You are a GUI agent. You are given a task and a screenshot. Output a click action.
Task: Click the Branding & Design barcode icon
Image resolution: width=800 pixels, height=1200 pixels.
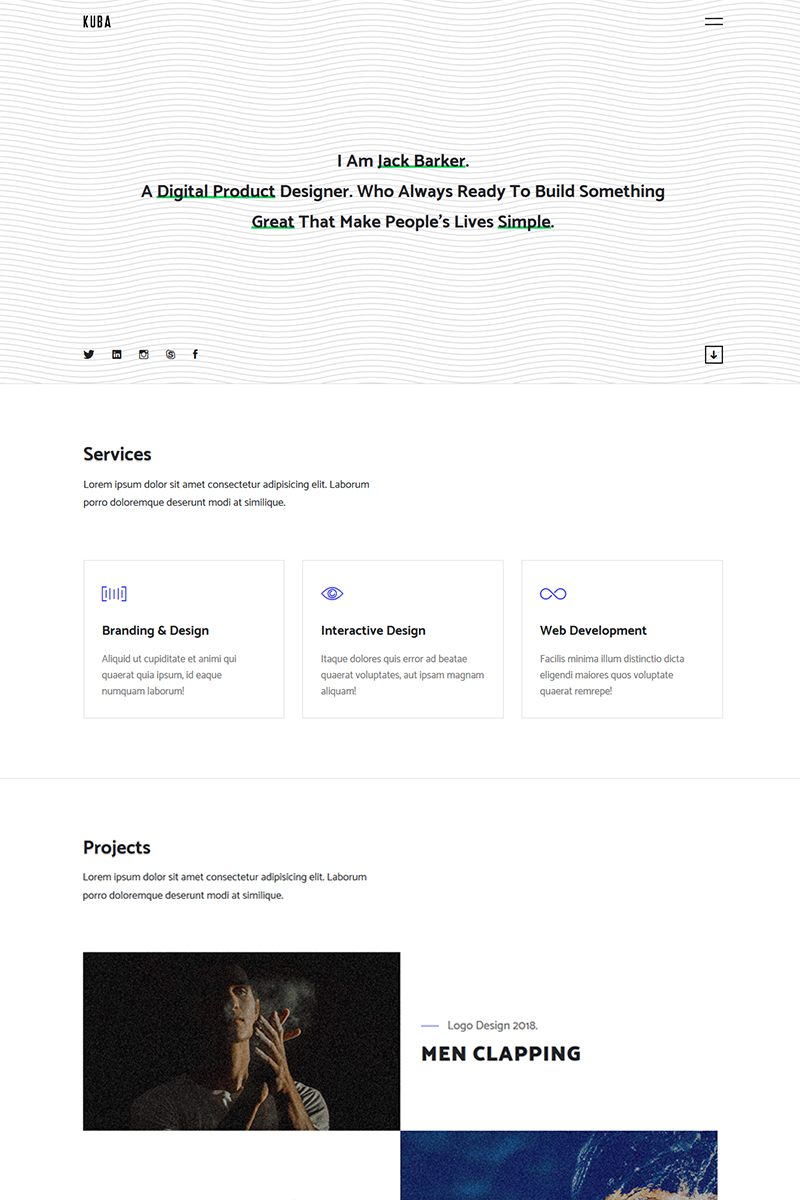tap(114, 594)
